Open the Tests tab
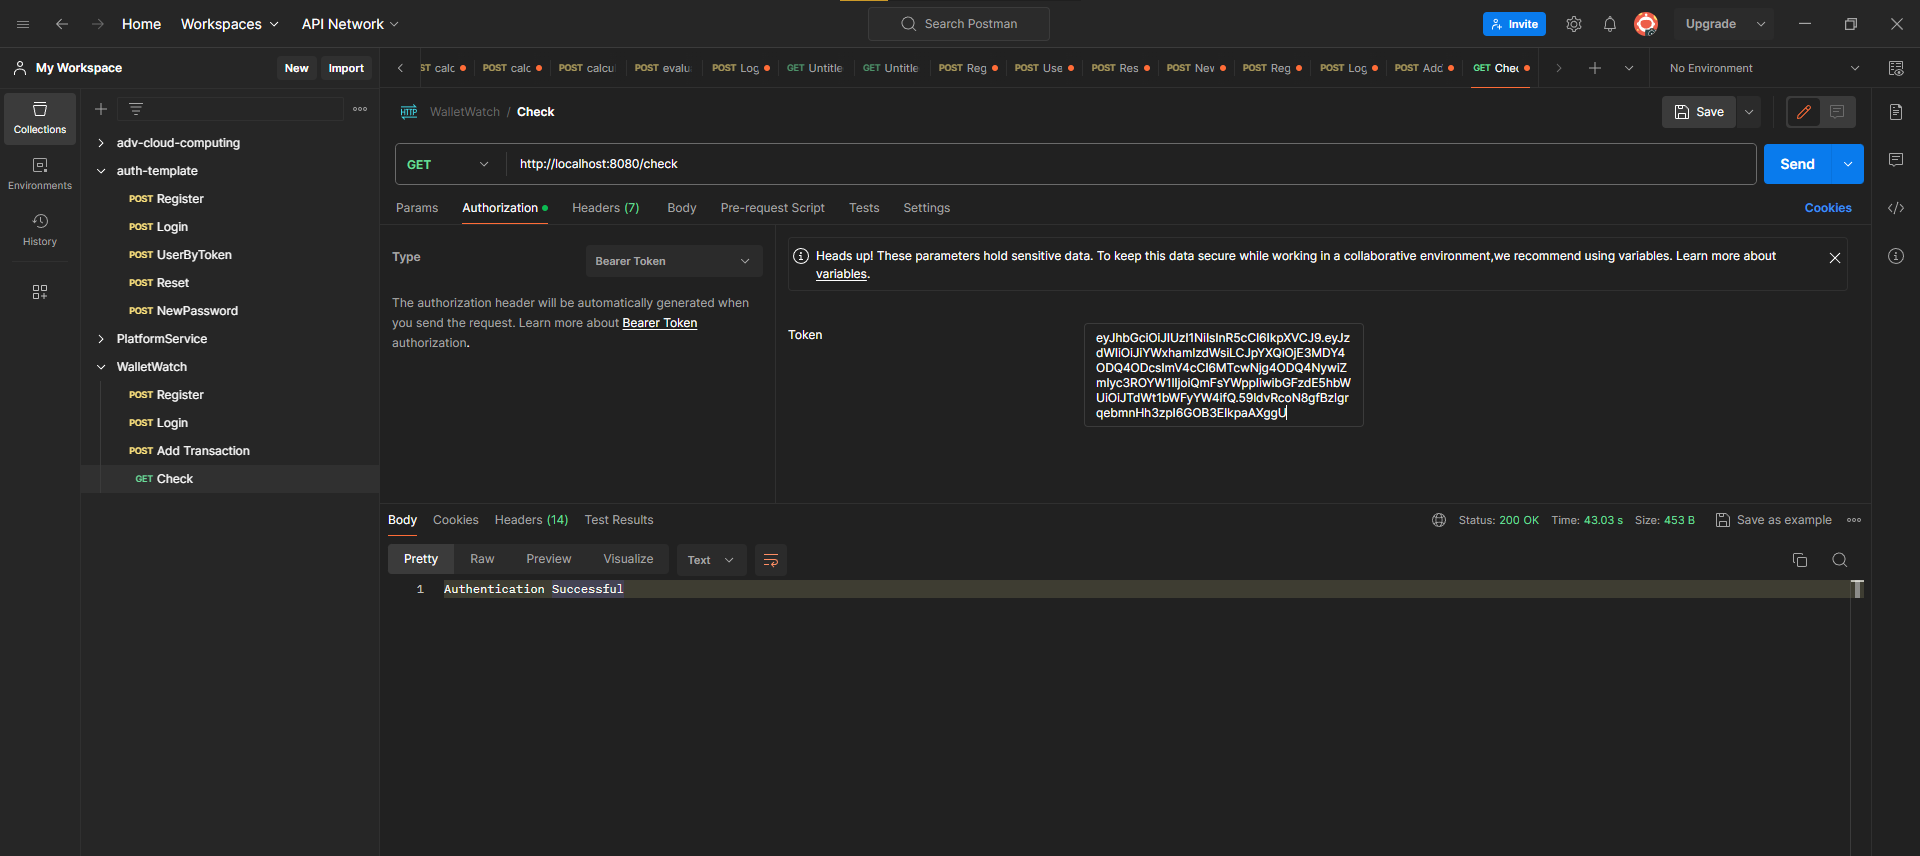Viewport: 1920px width, 856px height. click(864, 208)
